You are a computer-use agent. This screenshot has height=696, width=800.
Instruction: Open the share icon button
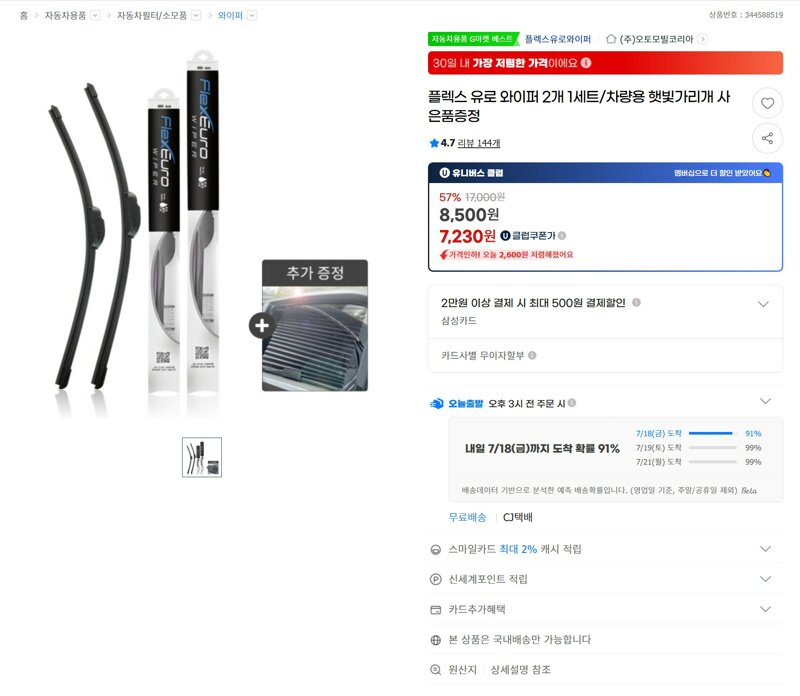(767, 138)
